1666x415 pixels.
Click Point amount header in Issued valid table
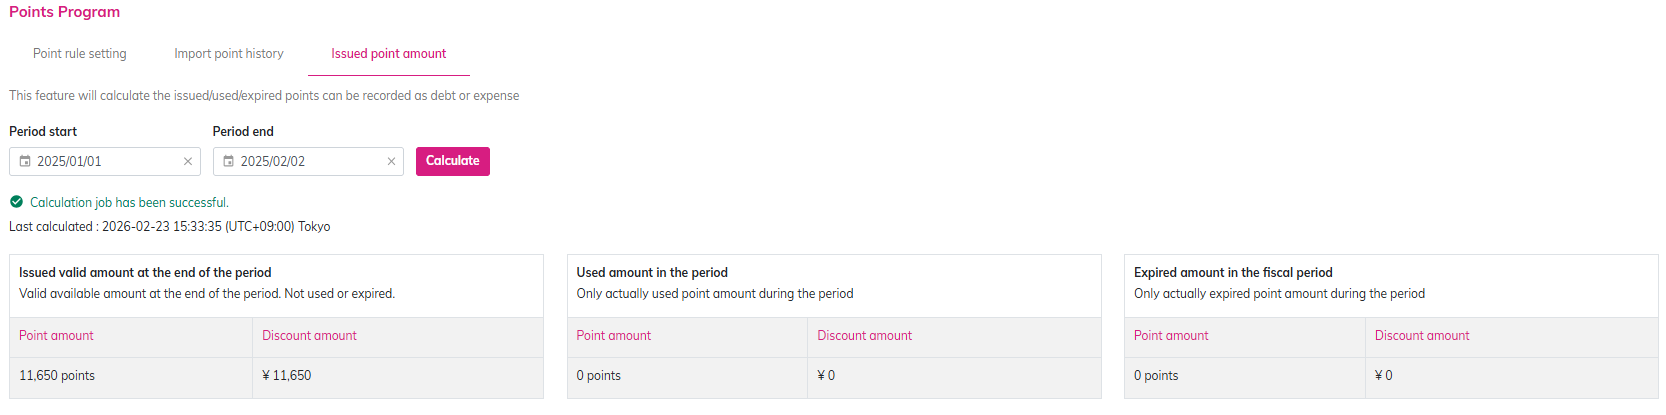[x=56, y=336]
